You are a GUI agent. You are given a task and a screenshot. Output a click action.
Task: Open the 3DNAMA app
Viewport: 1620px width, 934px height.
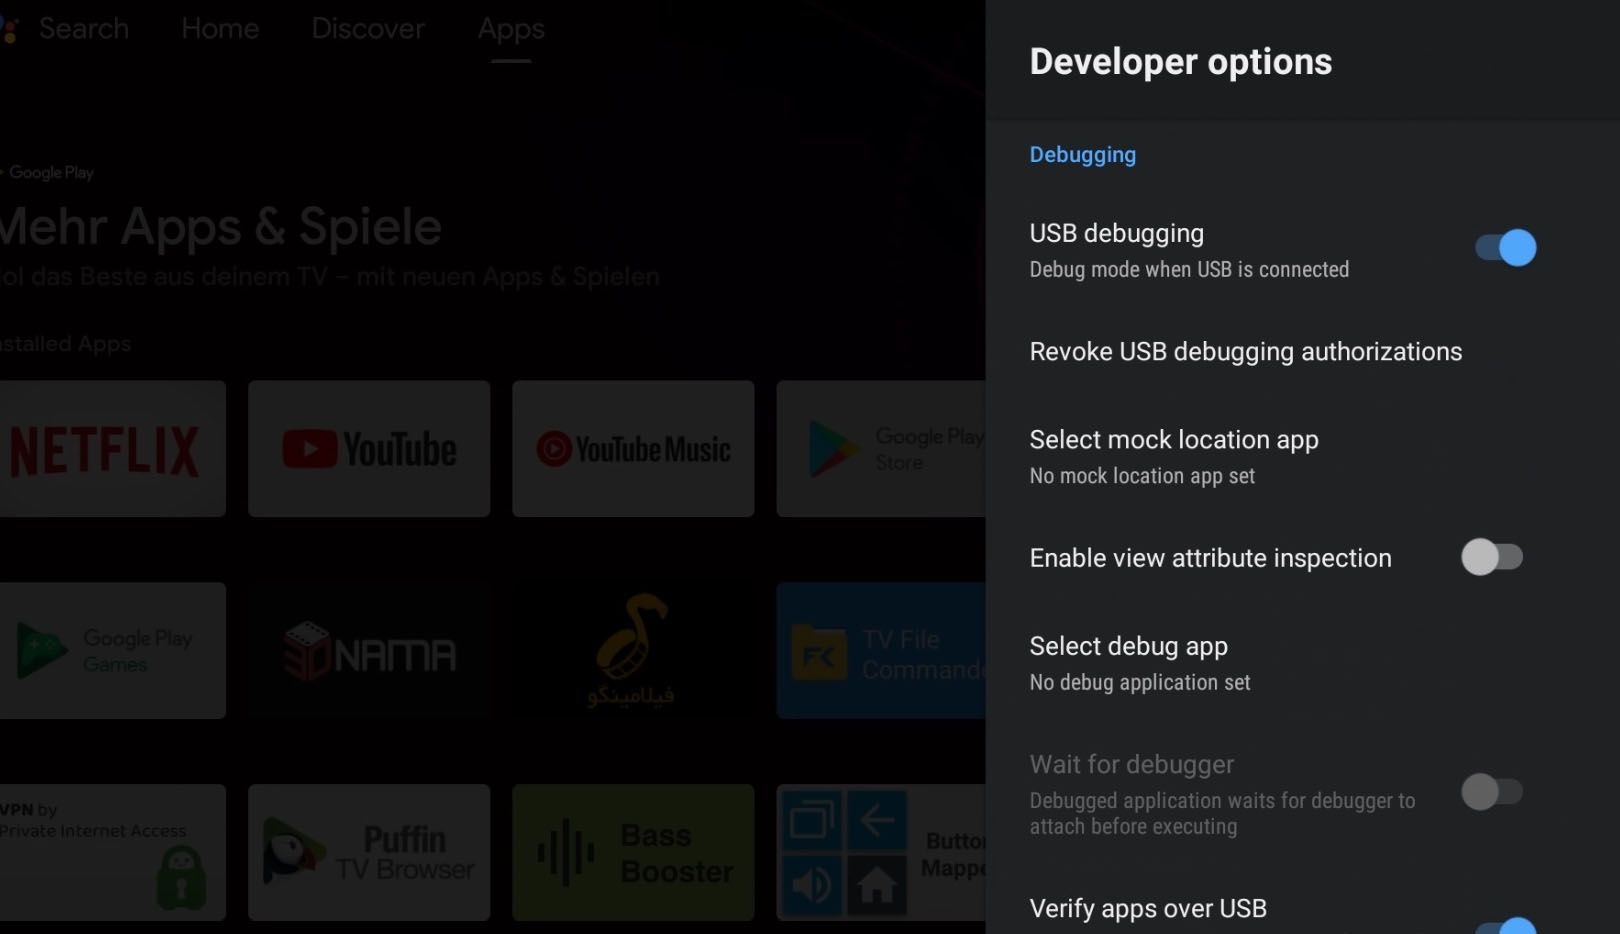(x=368, y=650)
